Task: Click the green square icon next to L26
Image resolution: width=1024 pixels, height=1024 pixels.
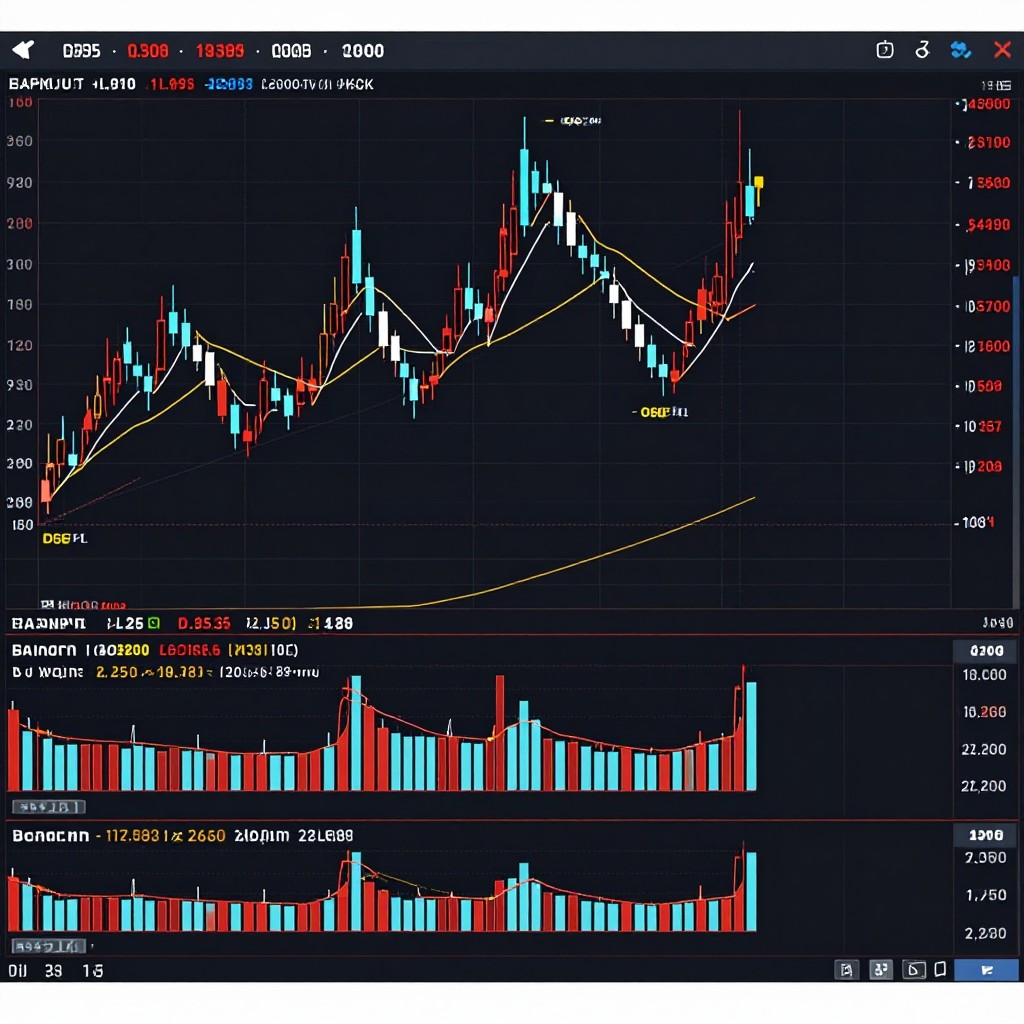Action: click(x=153, y=623)
